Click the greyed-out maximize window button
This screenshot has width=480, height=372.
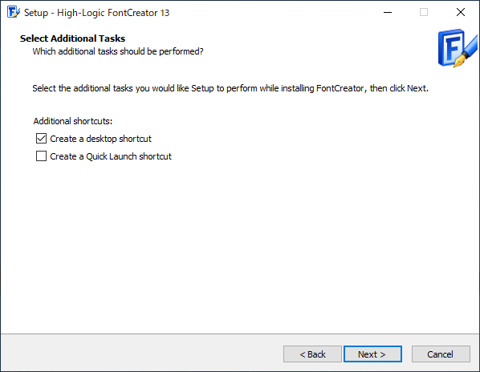click(x=424, y=12)
